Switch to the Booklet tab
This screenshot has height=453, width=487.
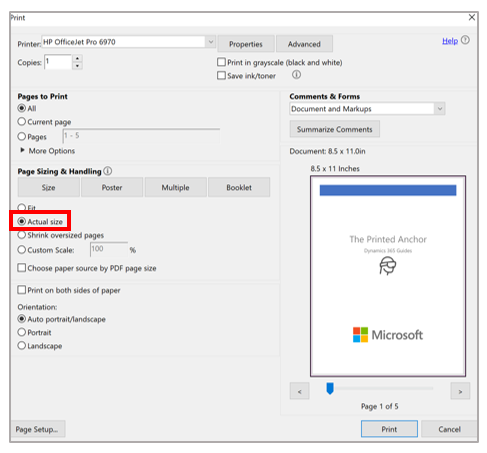(239, 187)
